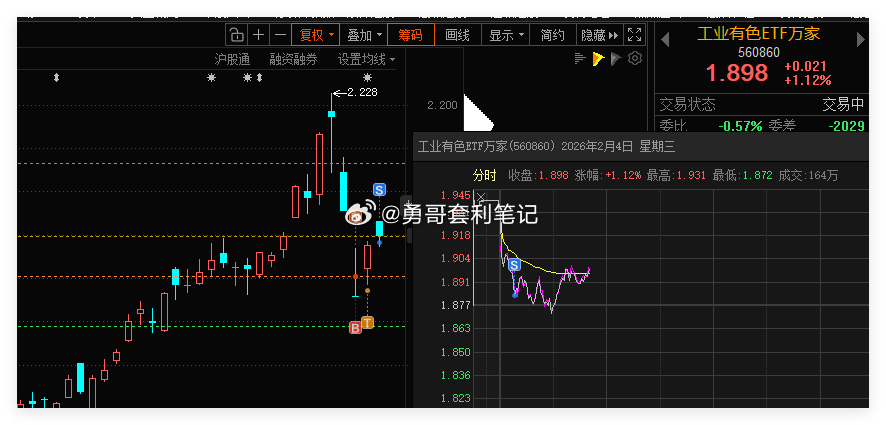The image size is (886, 425).
Task: Click the 工业有色ETF万家 stock name title
Action: [x=758, y=34]
